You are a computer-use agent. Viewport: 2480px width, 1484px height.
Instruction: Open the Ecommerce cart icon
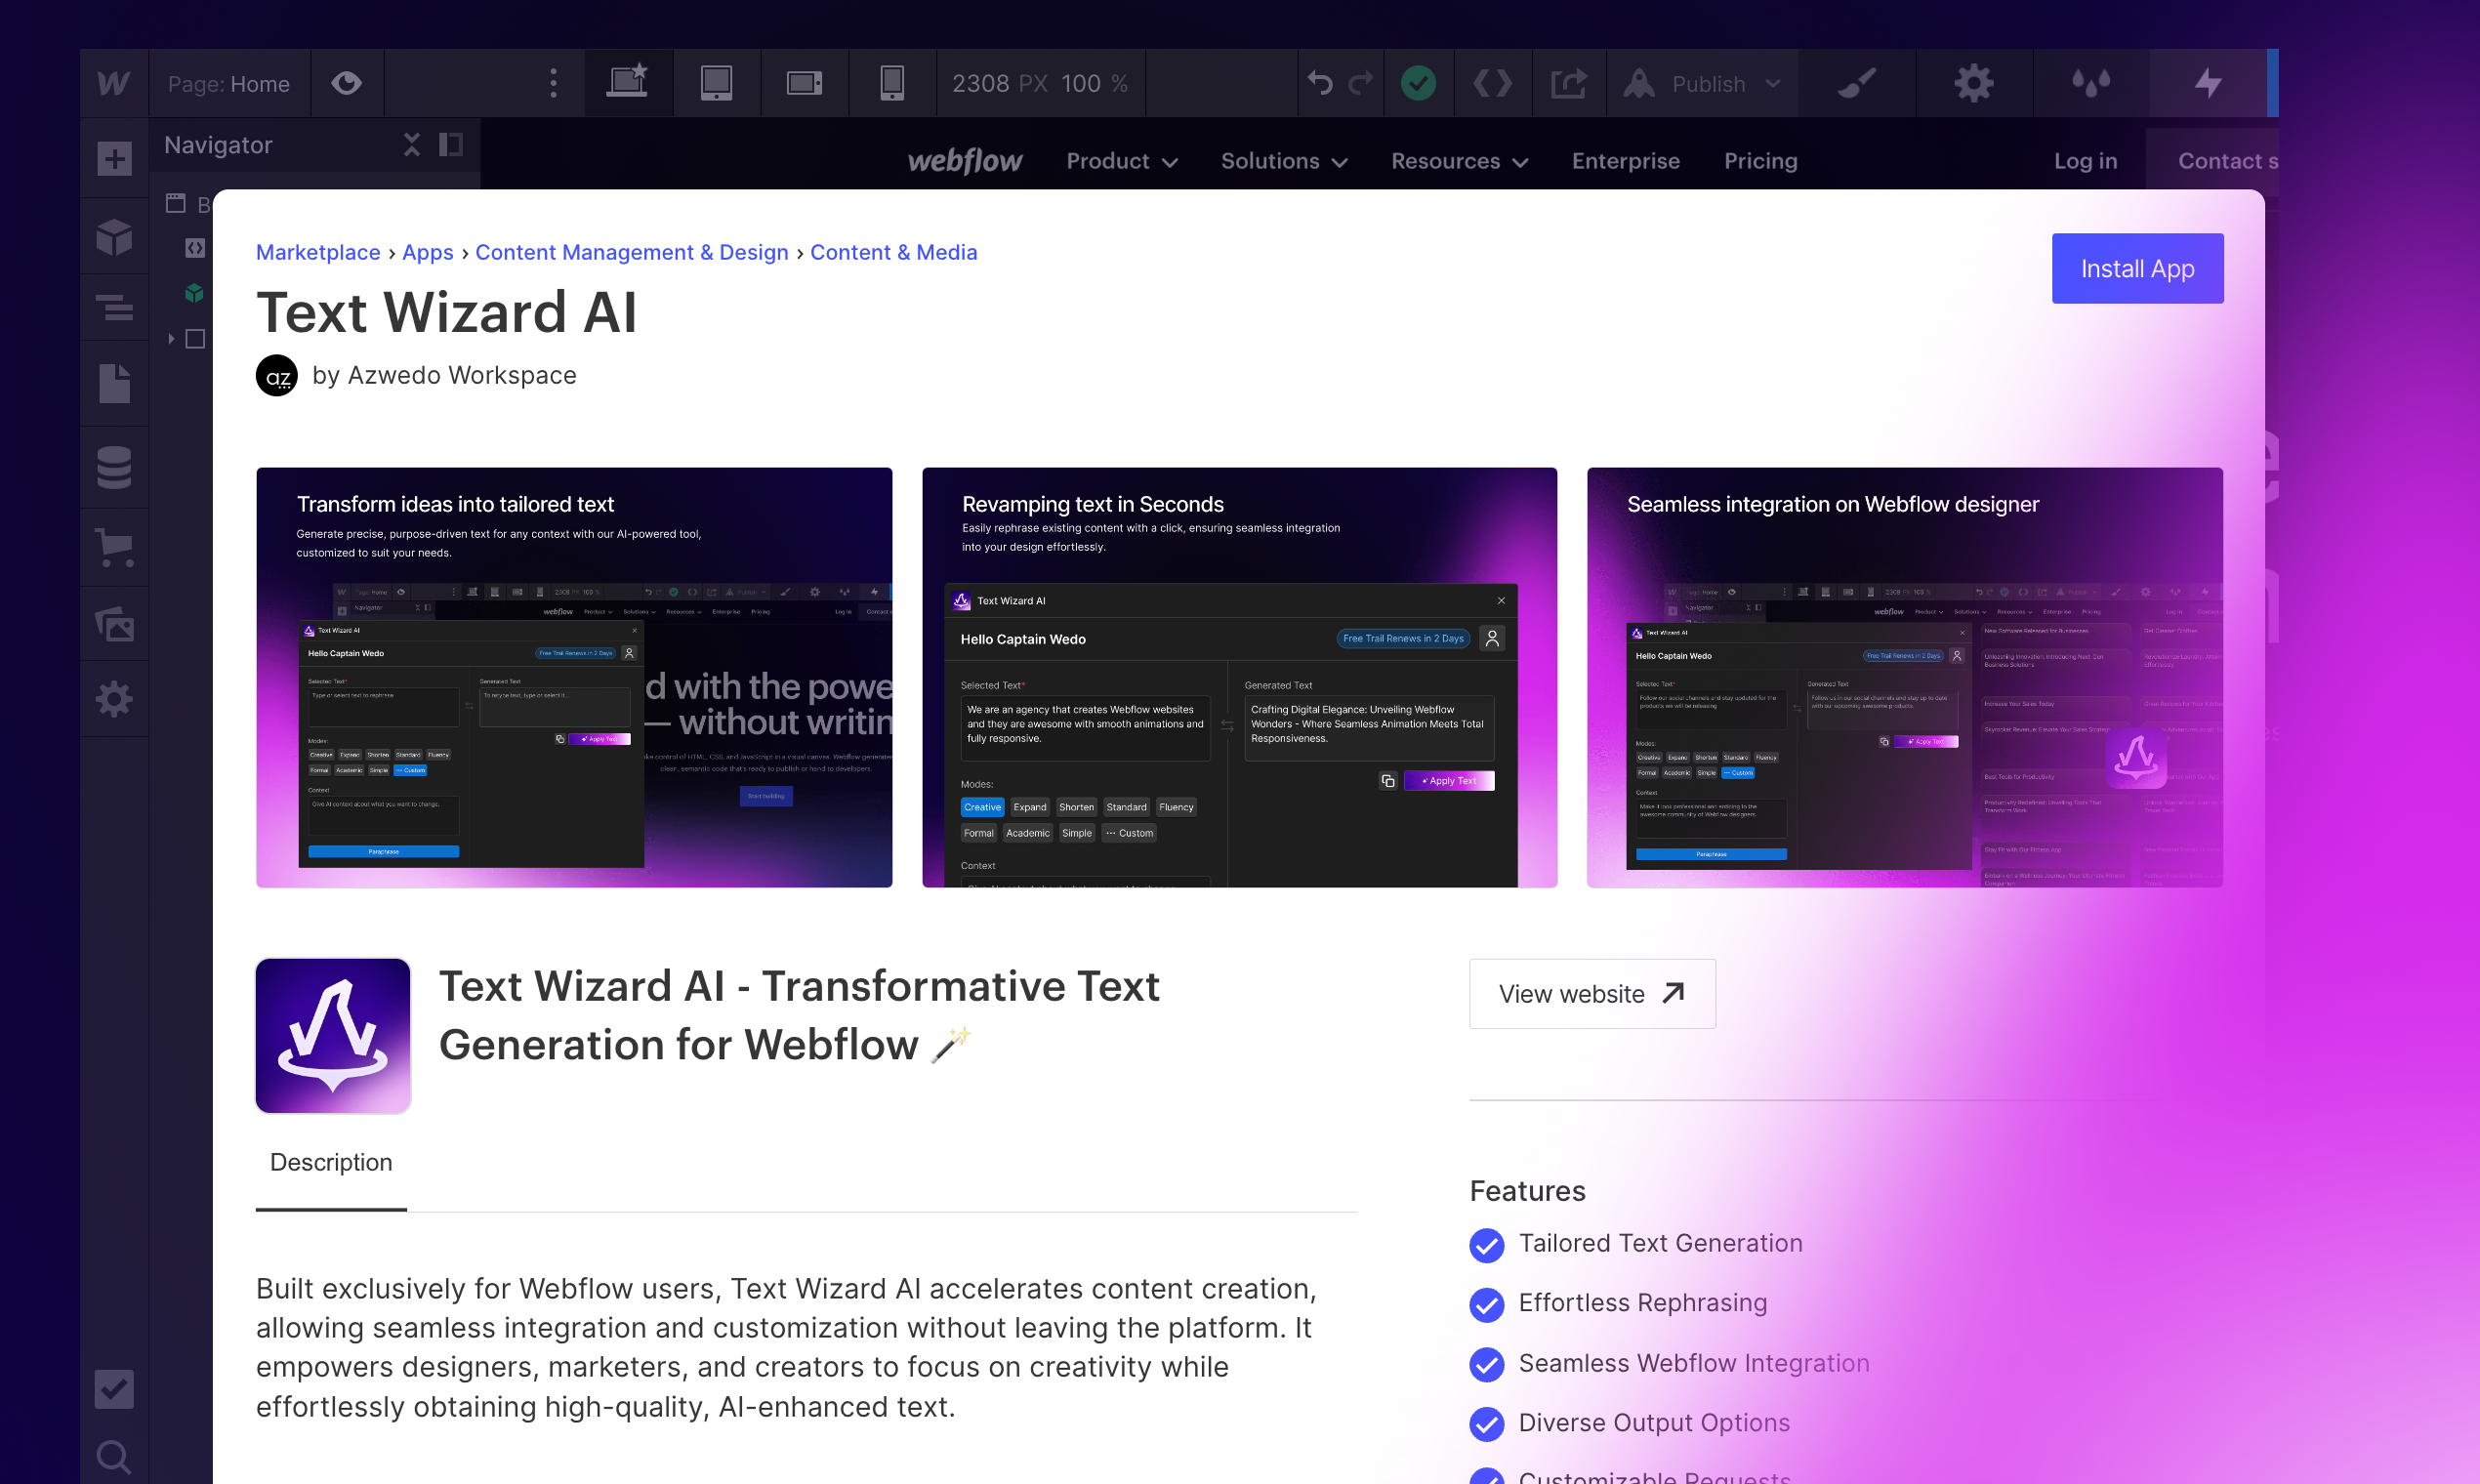(114, 547)
